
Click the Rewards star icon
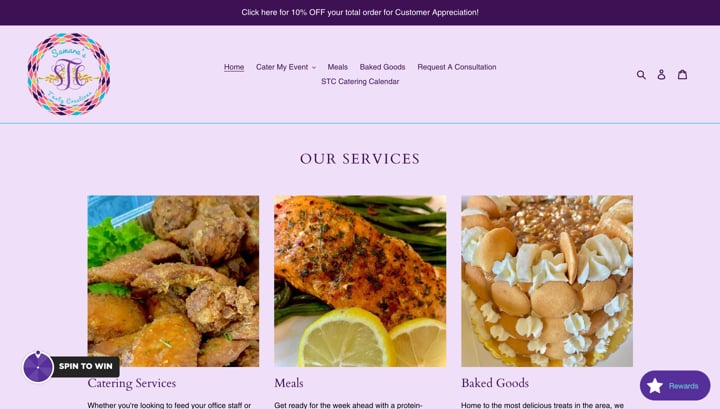[655, 386]
